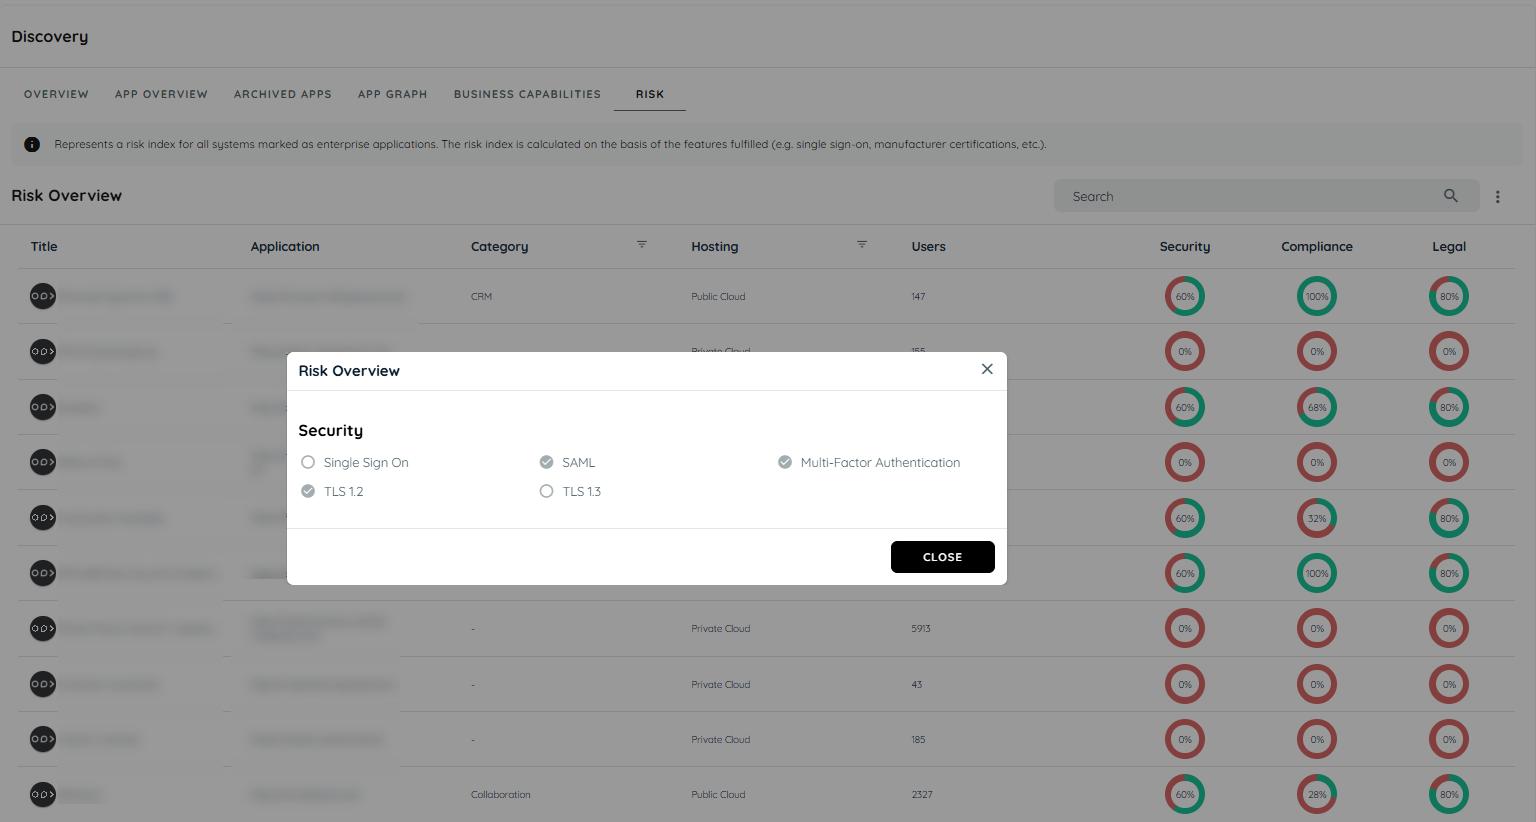Toggle the TLS 1.3 checkbox
The height and width of the screenshot is (822, 1536).
(546, 491)
